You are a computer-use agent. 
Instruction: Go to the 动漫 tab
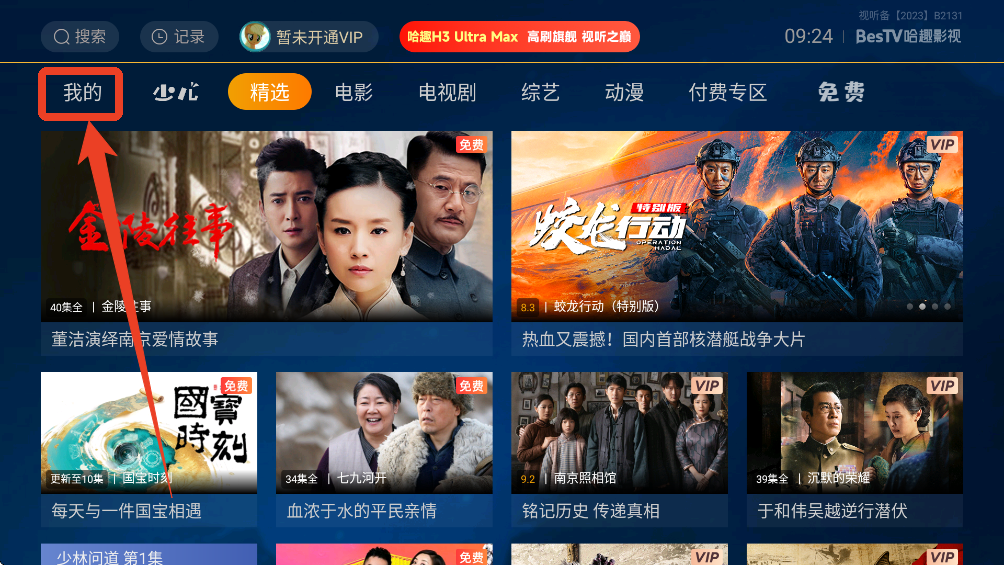tap(624, 92)
